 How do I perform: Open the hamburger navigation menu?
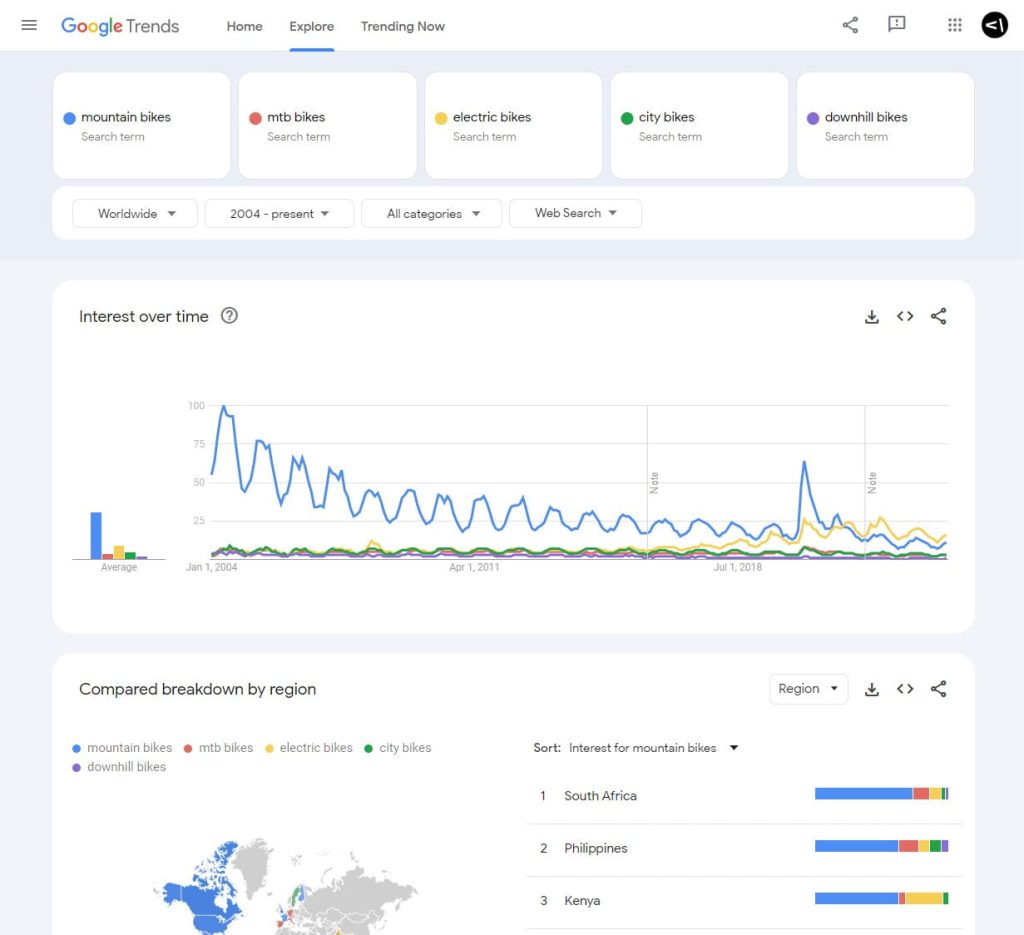click(x=28, y=25)
